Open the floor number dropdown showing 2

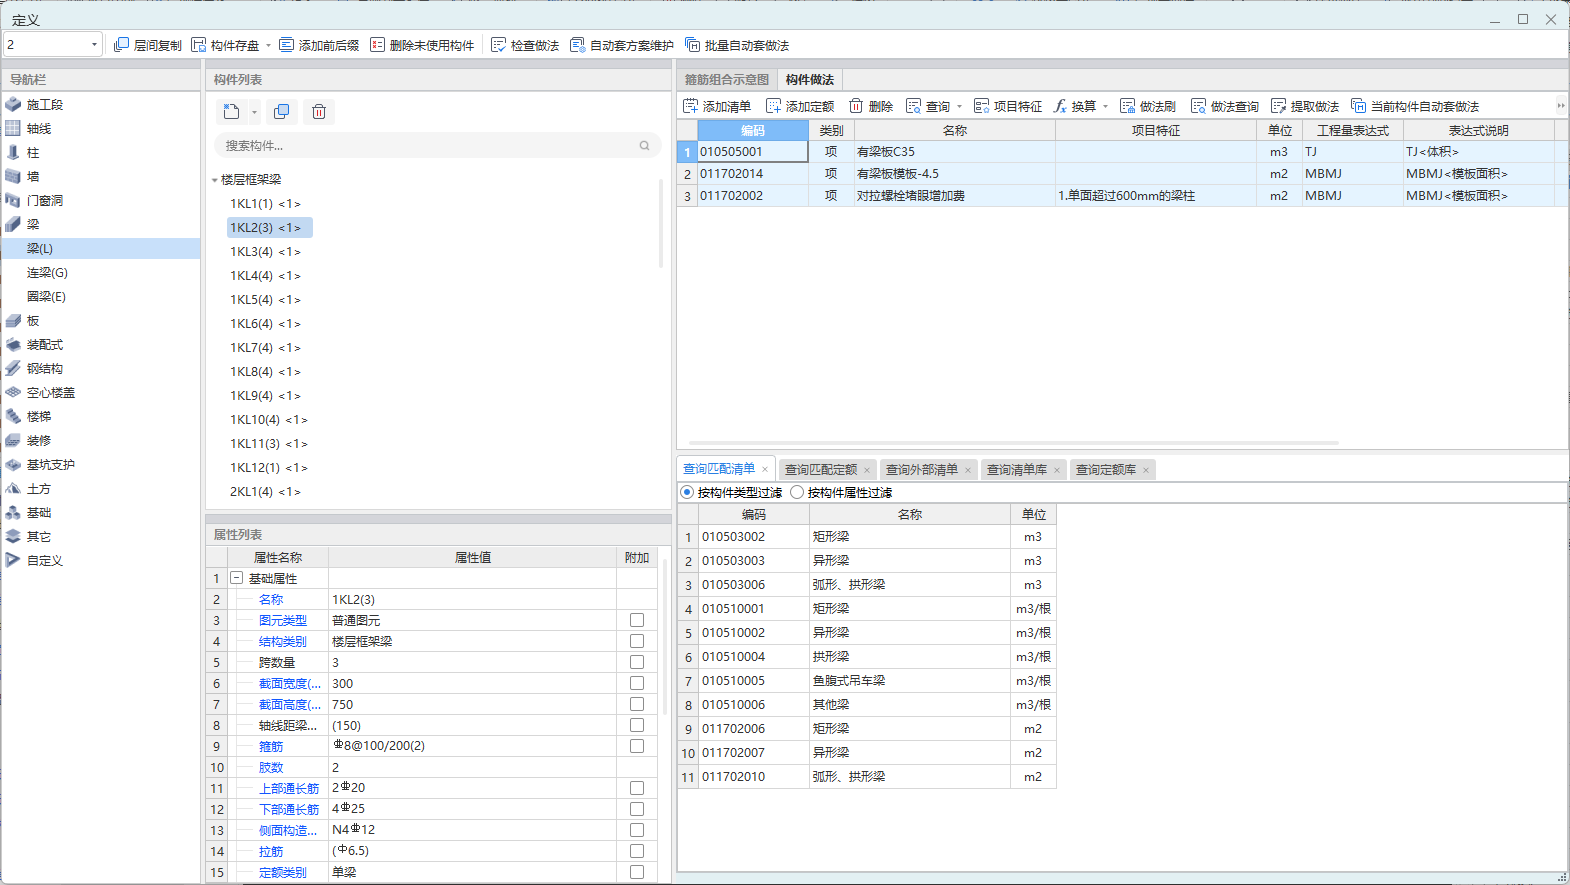pyautogui.click(x=94, y=44)
